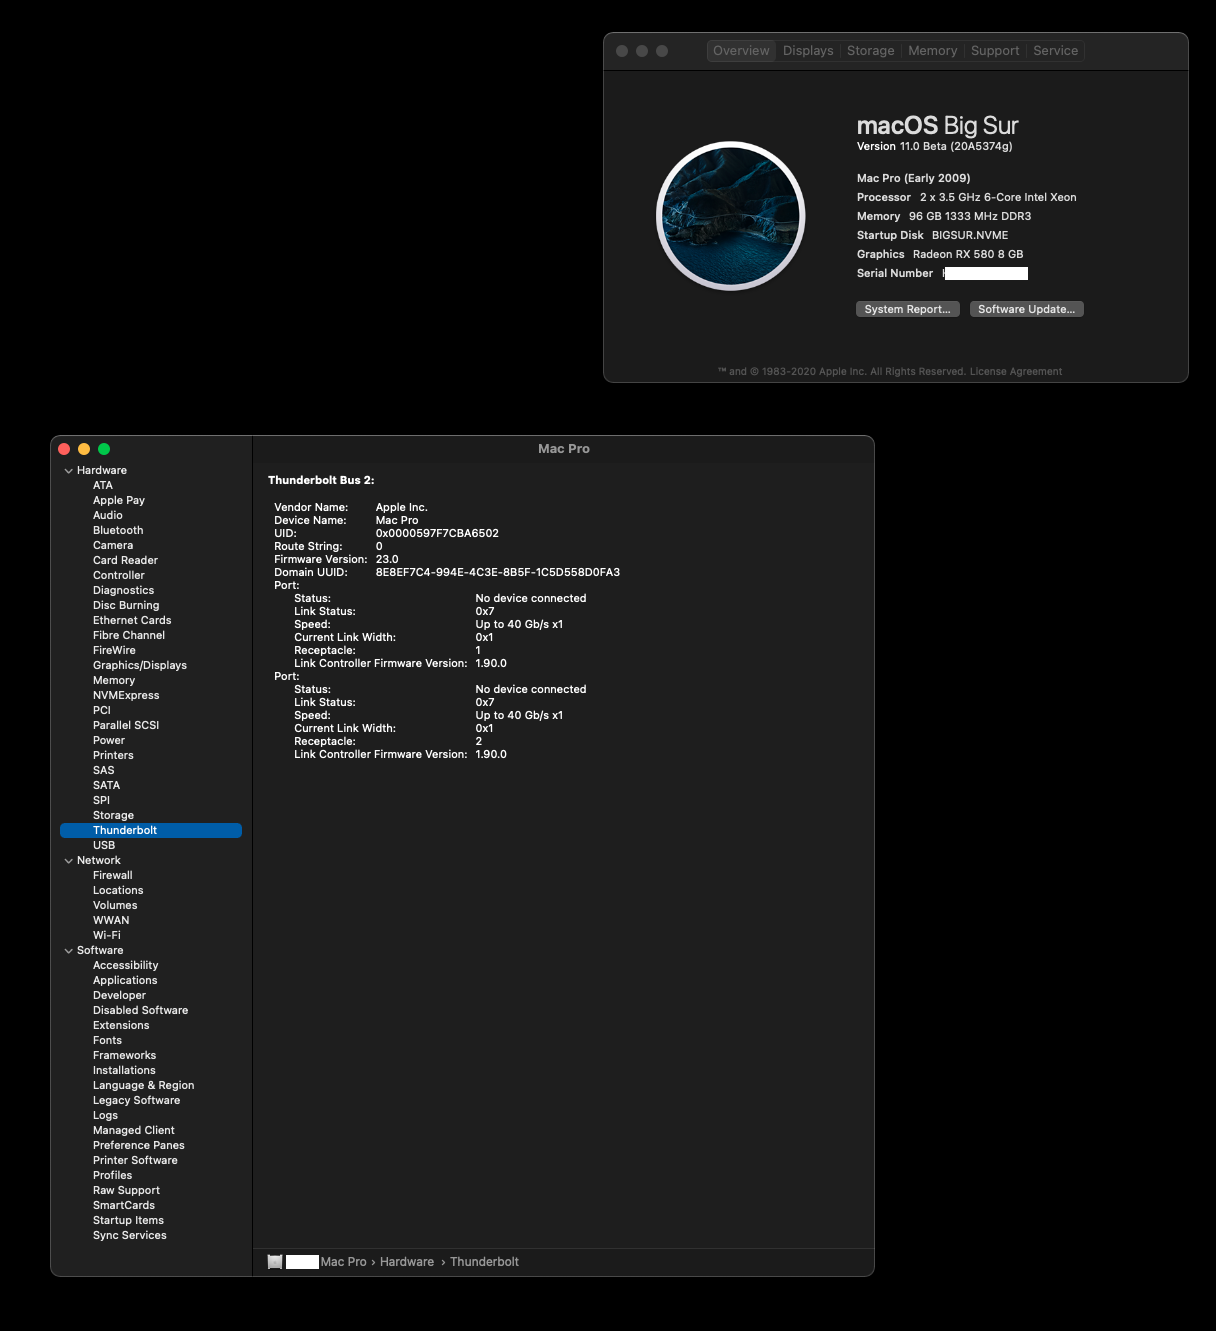This screenshot has width=1216, height=1331.
Task: Select Apple Pay in the sidebar
Action: [119, 501]
